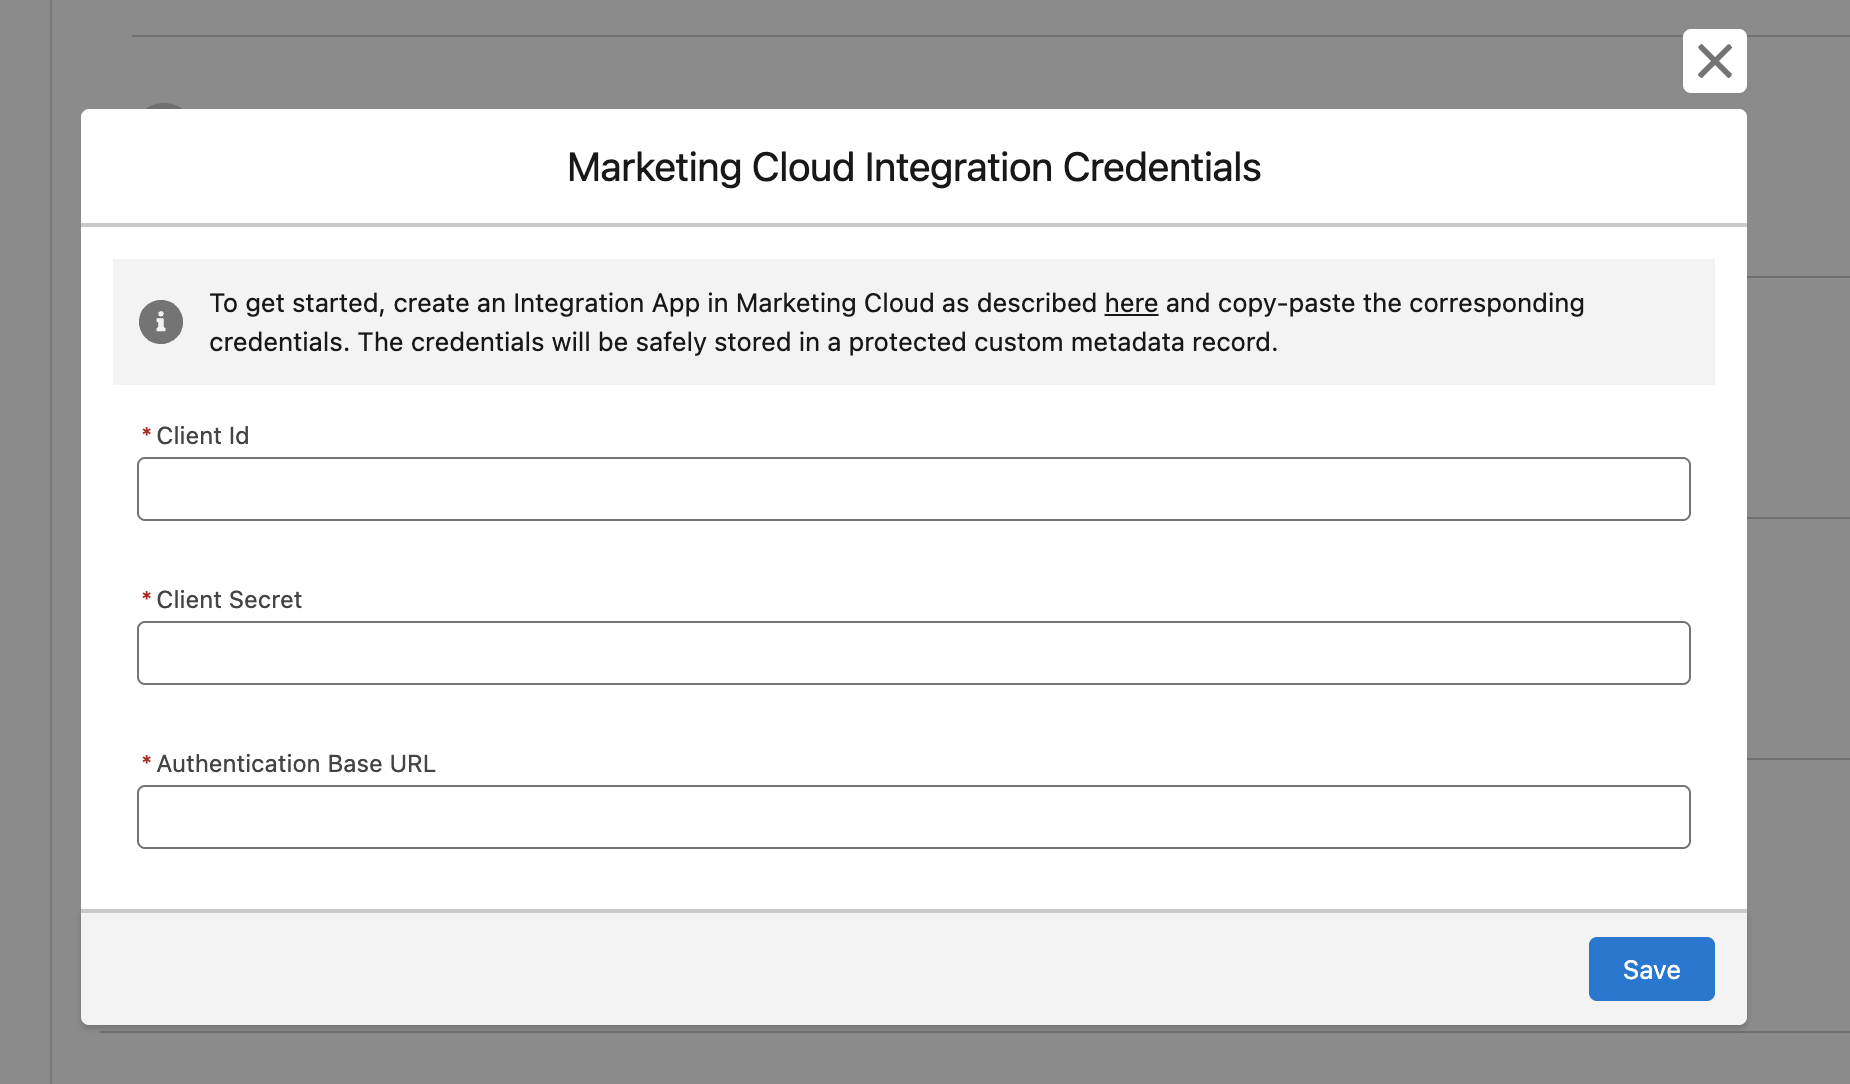Viewport: 1850px width, 1084px height.
Task: Click the 'Client Secret' label
Action: (229, 600)
